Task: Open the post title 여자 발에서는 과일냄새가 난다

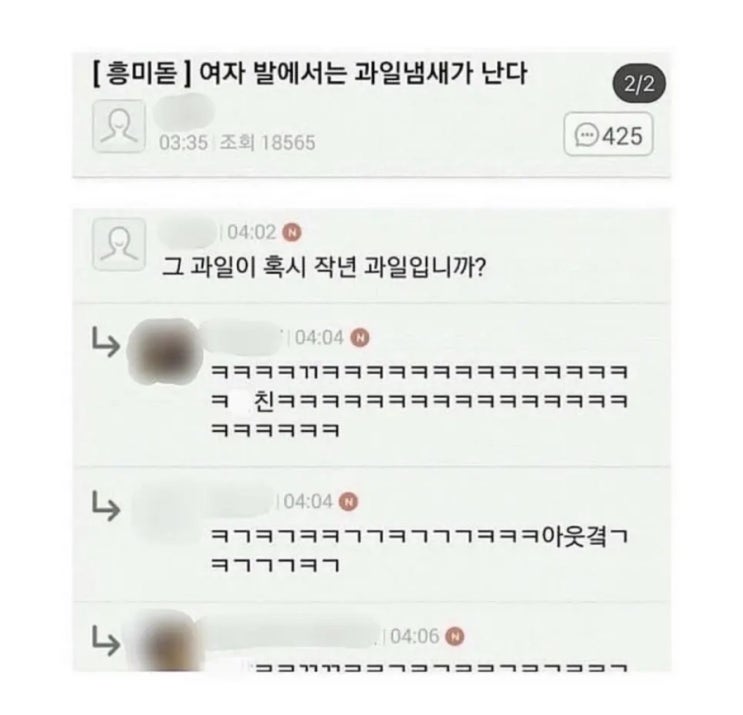Action: [363, 74]
